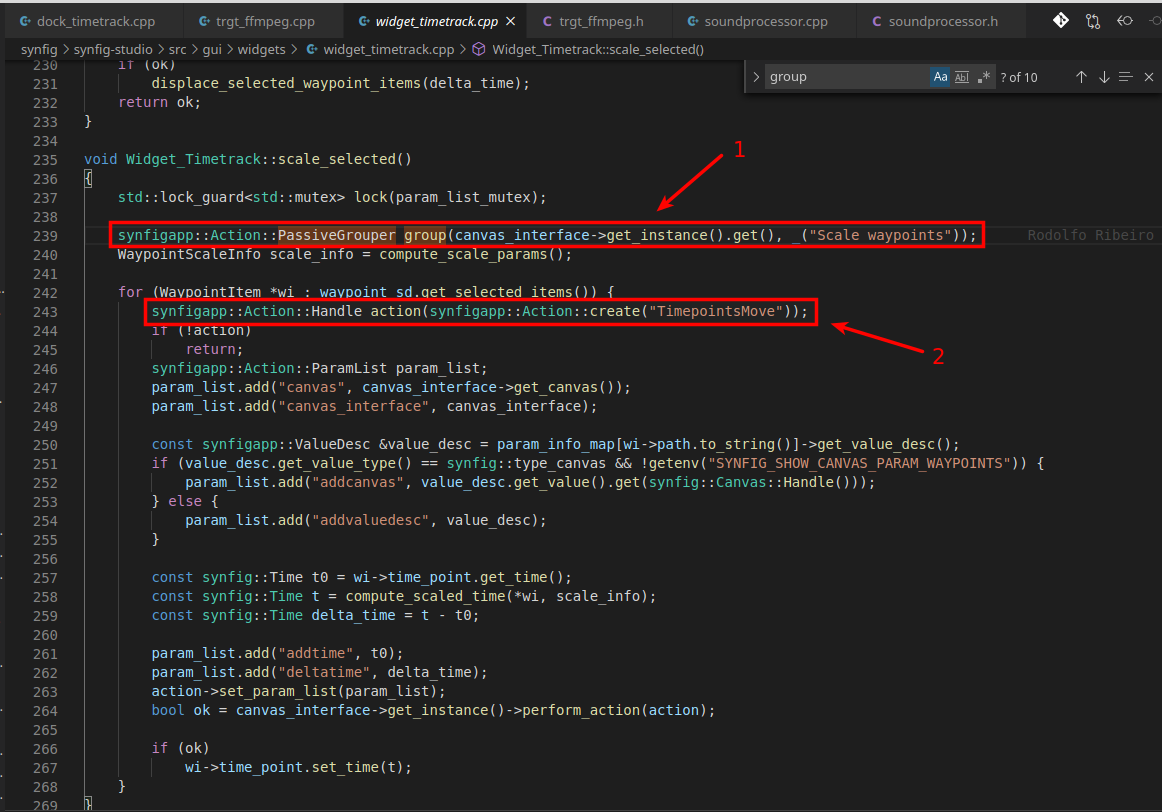
Task: Toggle Use Regular Expression in find
Action: click(983, 77)
